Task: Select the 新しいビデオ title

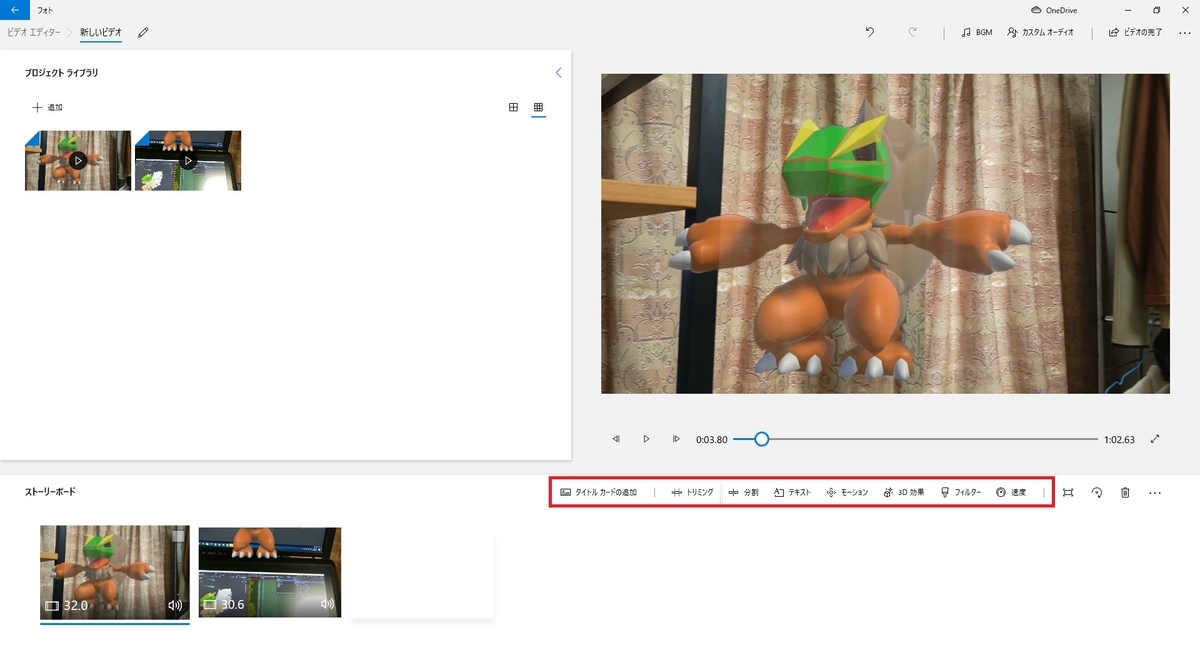Action: (101, 32)
